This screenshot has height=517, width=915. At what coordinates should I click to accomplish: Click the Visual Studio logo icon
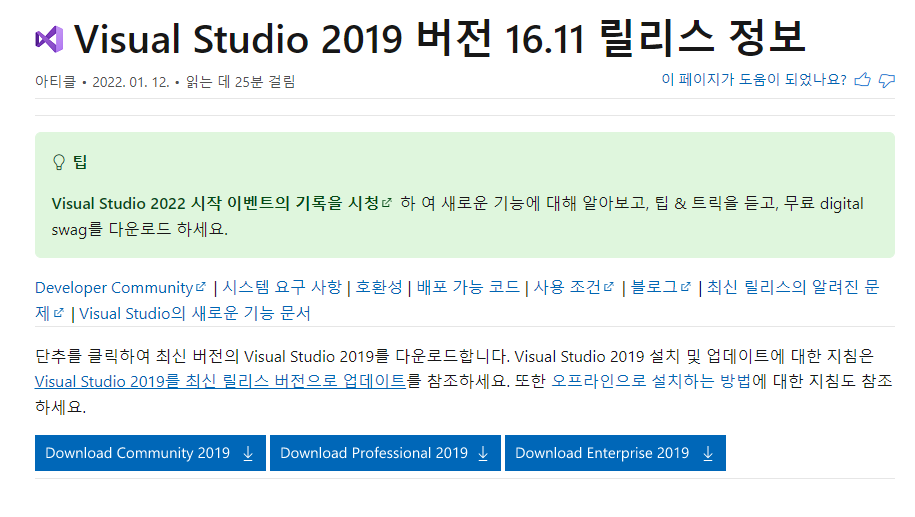pyautogui.click(x=50, y=40)
